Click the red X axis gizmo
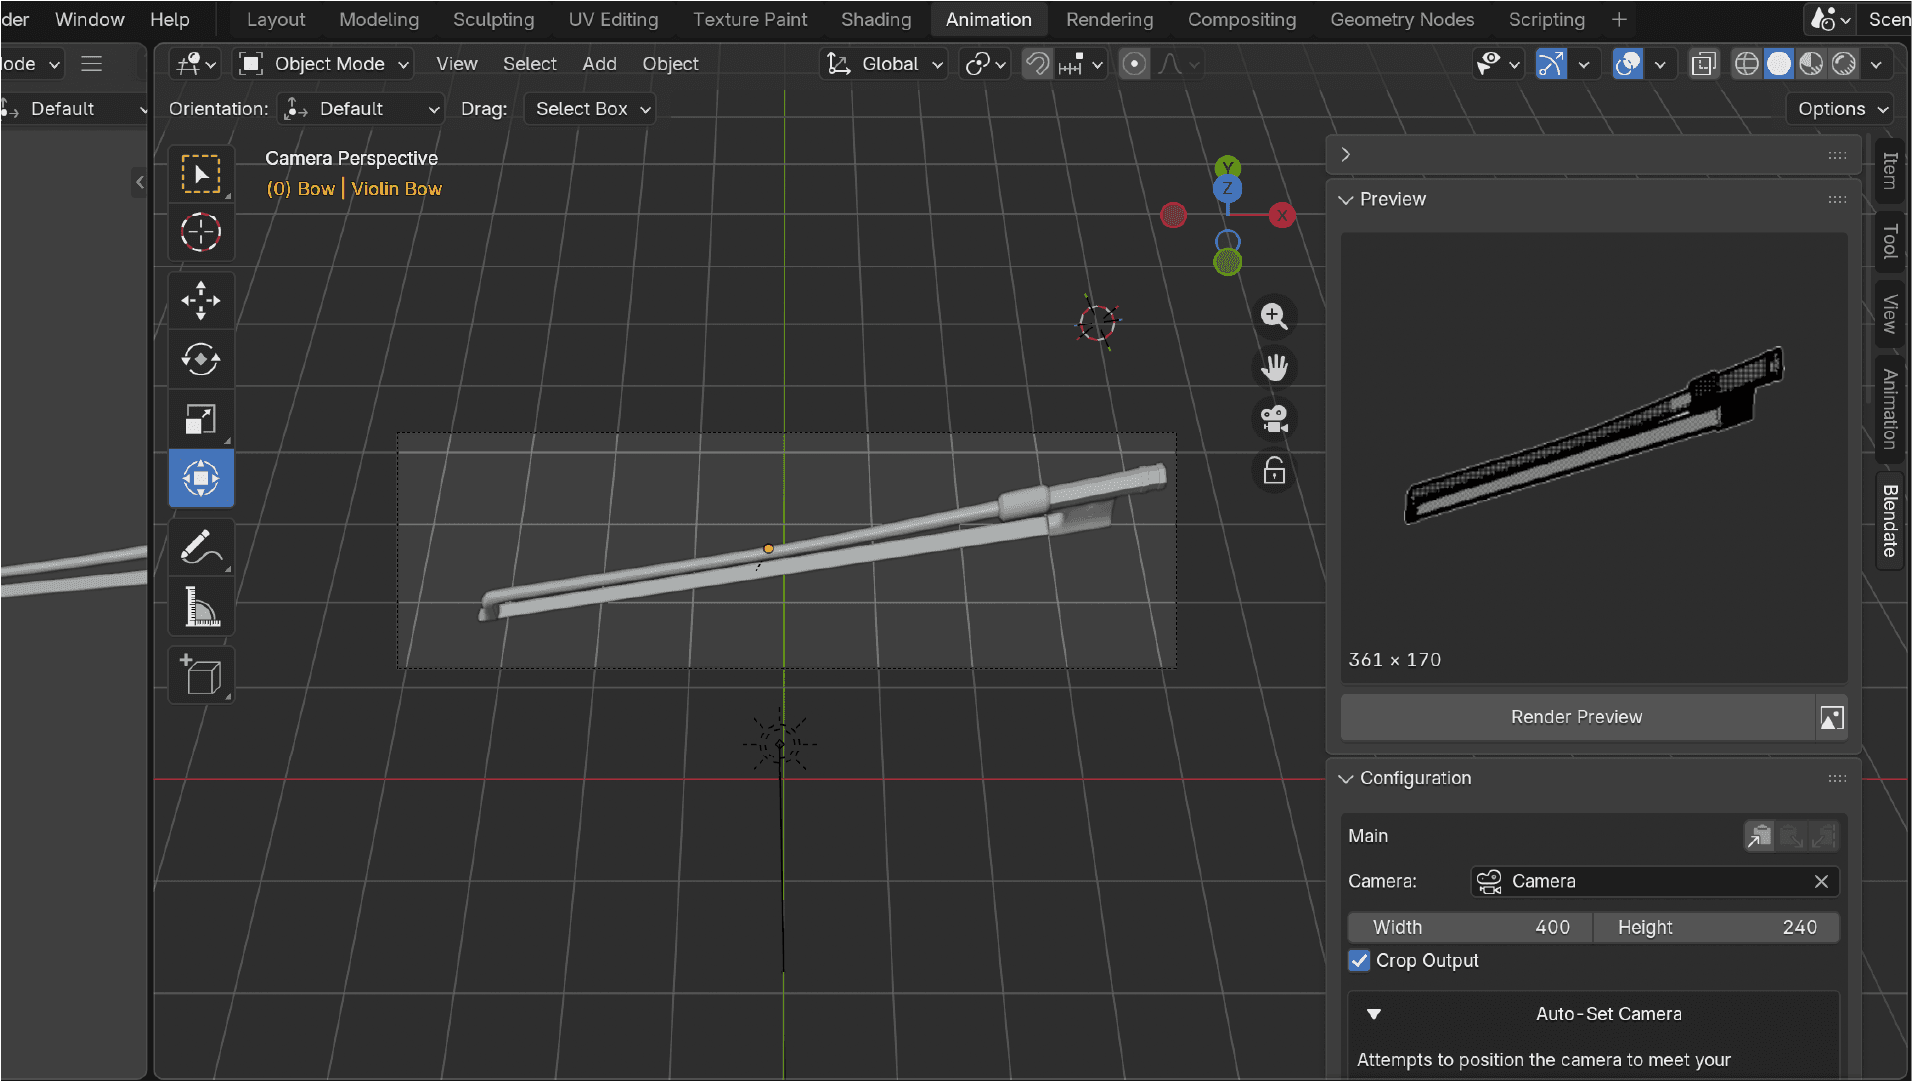The height and width of the screenshot is (1082, 1912). click(1282, 215)
